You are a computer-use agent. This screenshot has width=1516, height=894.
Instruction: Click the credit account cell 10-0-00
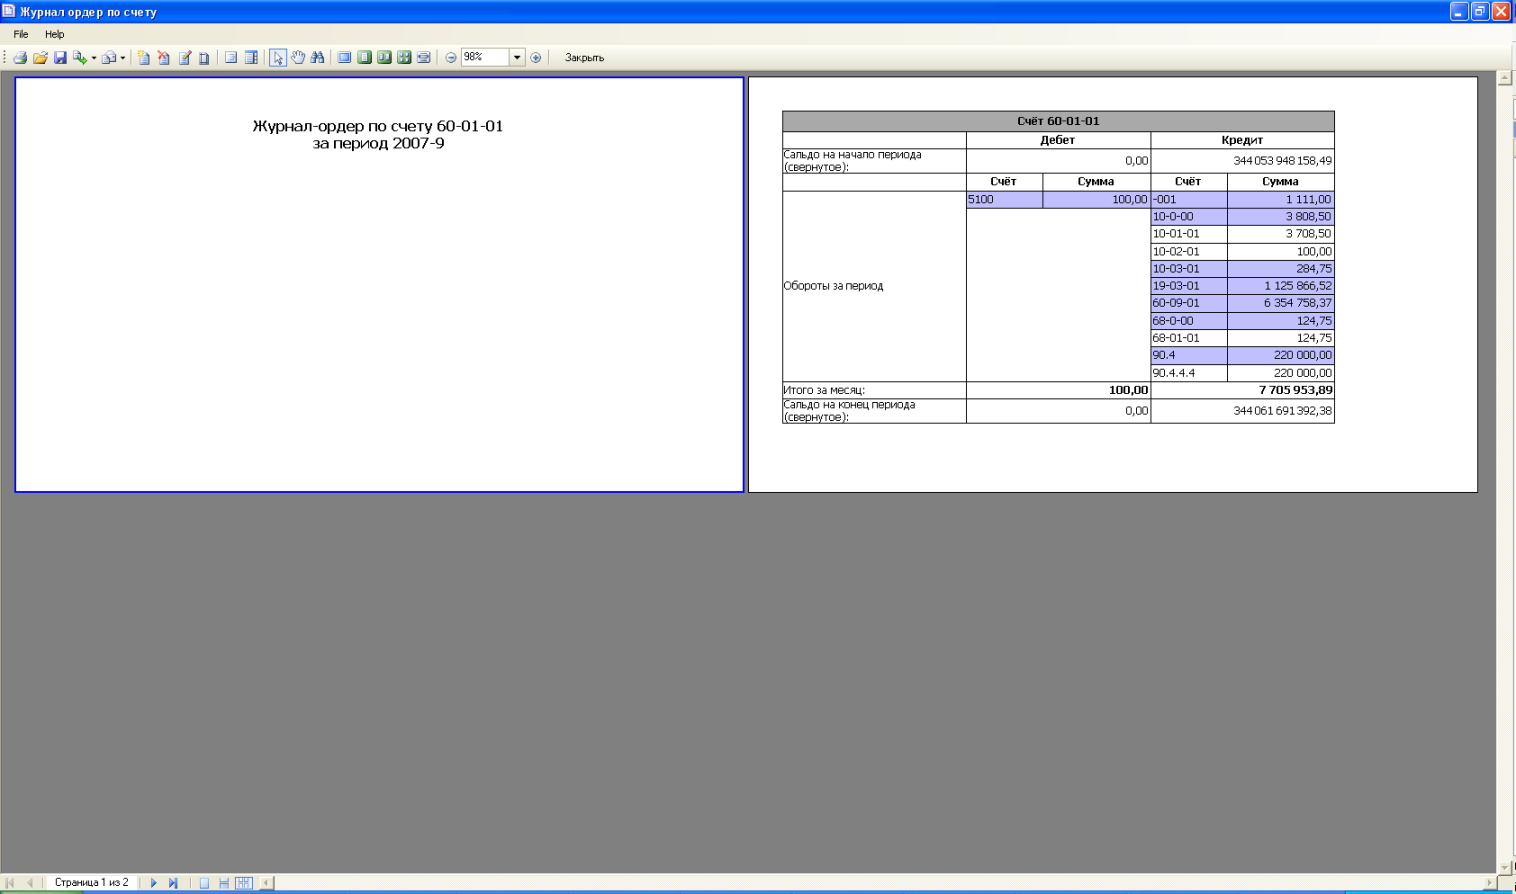coord(1189,217)
